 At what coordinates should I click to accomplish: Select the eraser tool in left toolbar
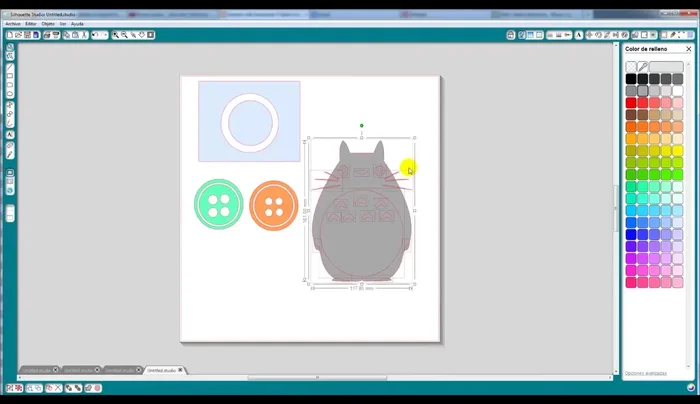(x=10, y=147)
